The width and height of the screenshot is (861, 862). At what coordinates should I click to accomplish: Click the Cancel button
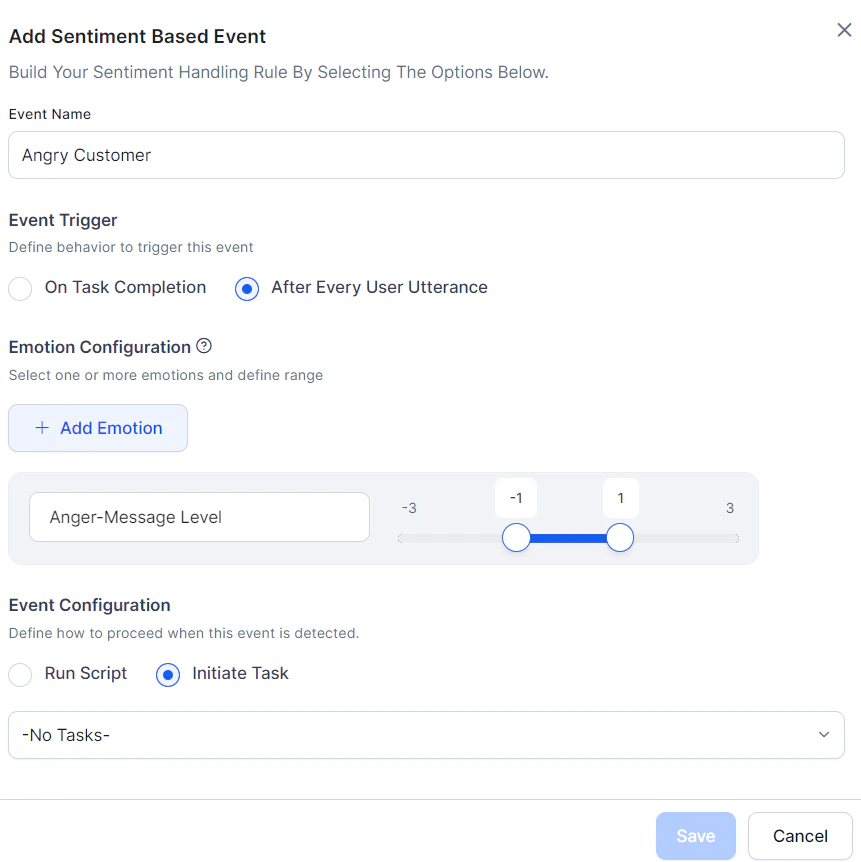tap(799, 835)
